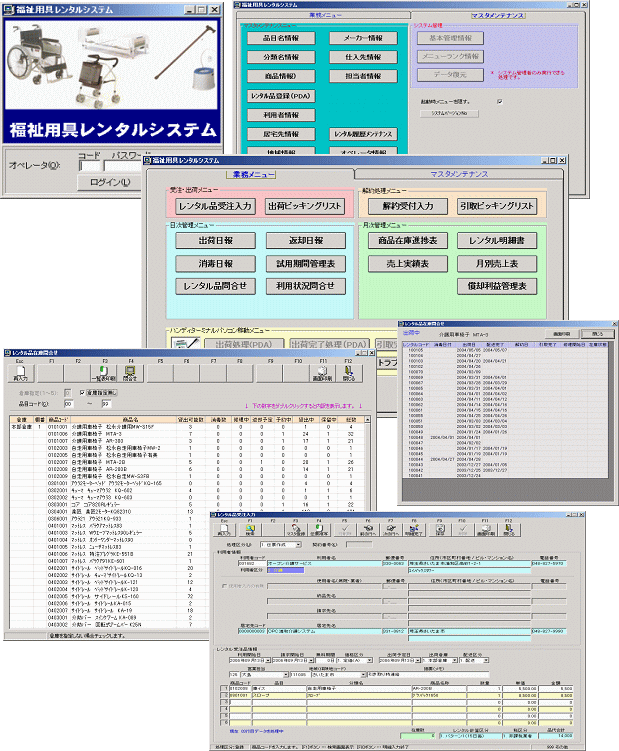This screenshot has width=619, height=751.
Task: Toggle the greyed user-input checkbox in order entry
Action: [x=224, y=586]
